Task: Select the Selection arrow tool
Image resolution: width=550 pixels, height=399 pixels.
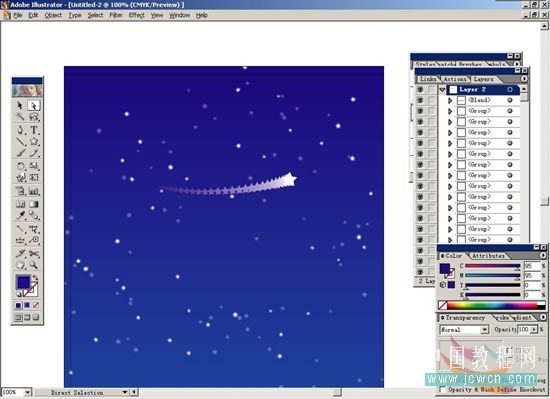Action: [20, 106]
